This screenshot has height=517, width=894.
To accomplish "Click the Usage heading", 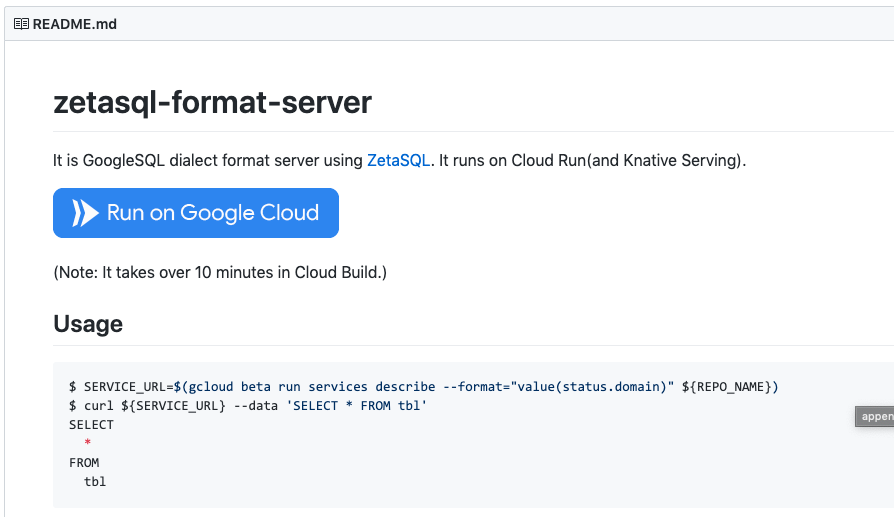I will 88,324.
